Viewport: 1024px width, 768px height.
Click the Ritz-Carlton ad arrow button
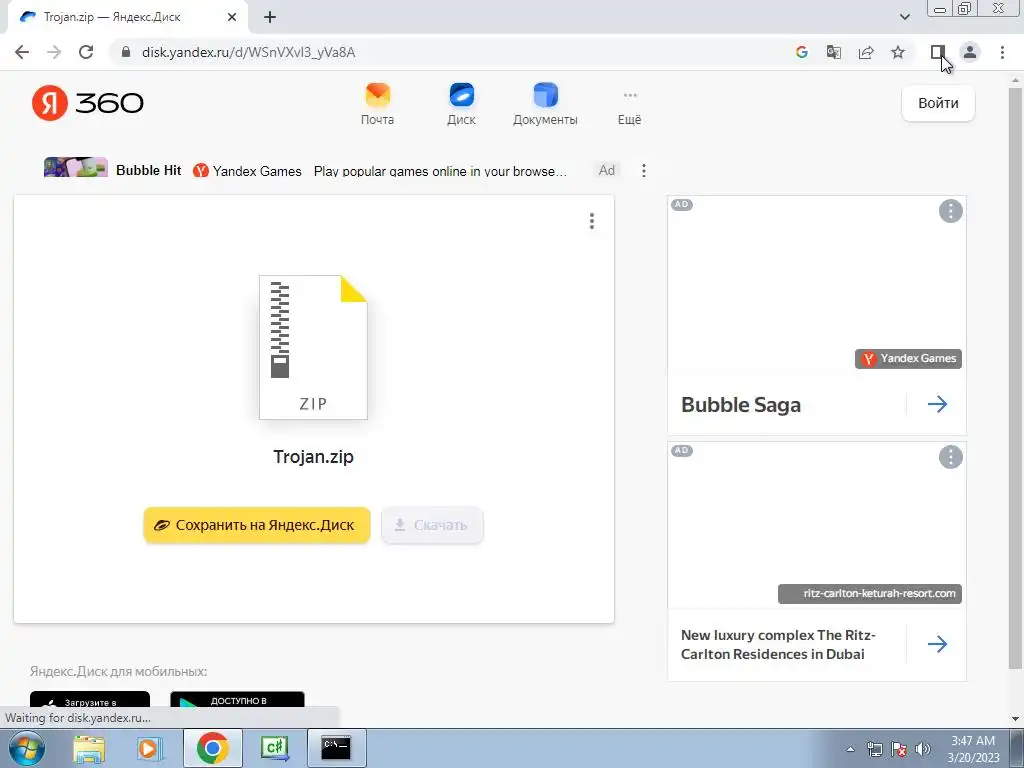[937, 644]
